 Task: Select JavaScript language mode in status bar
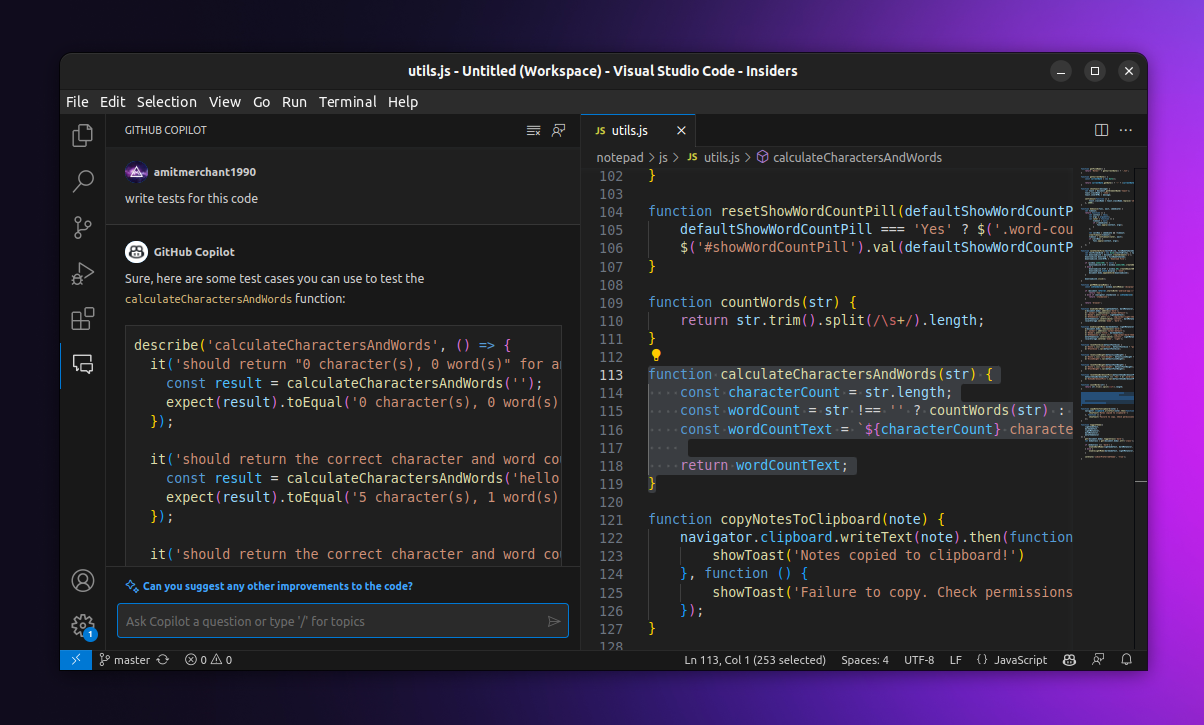tap(1020, 660)
